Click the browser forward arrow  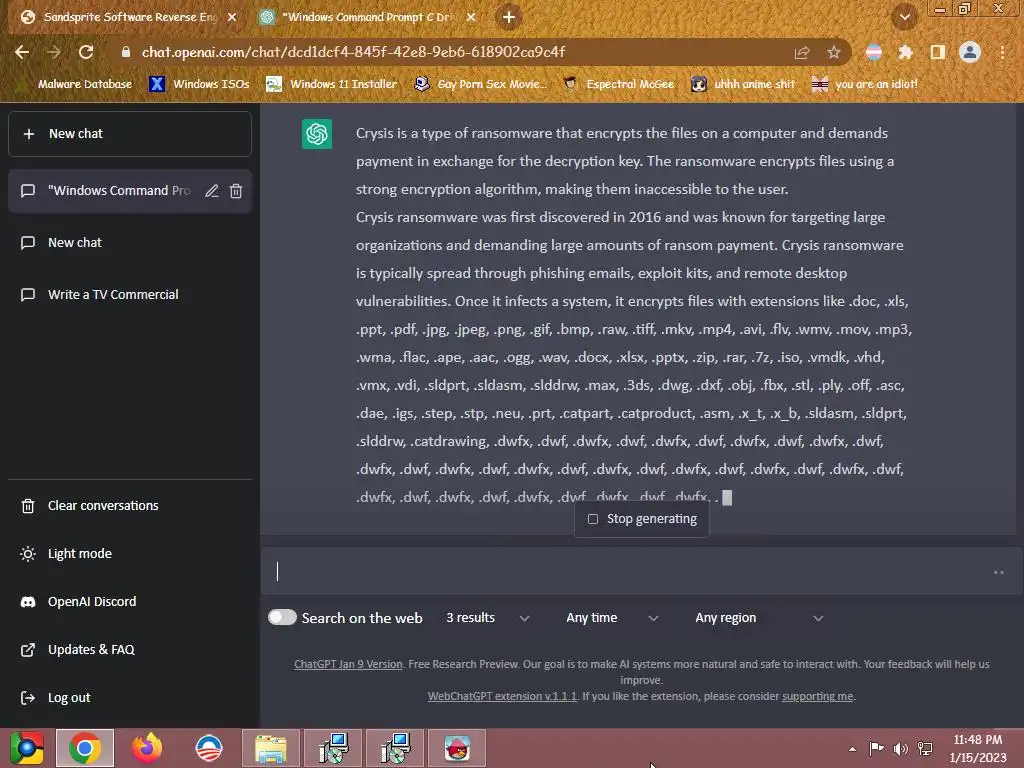[x=54, y=52]
